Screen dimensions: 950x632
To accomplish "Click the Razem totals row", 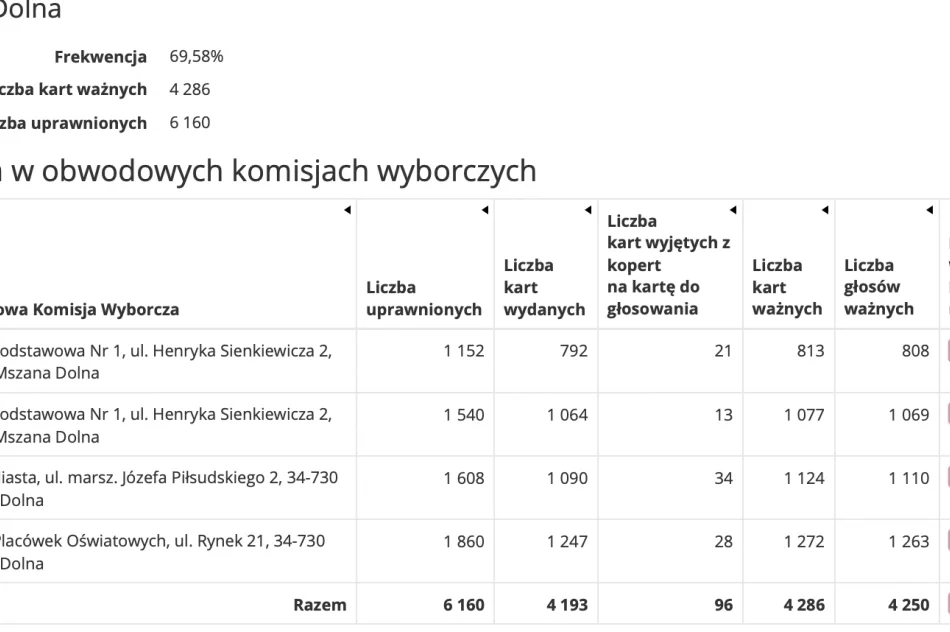I will click(x=320, y=605).
